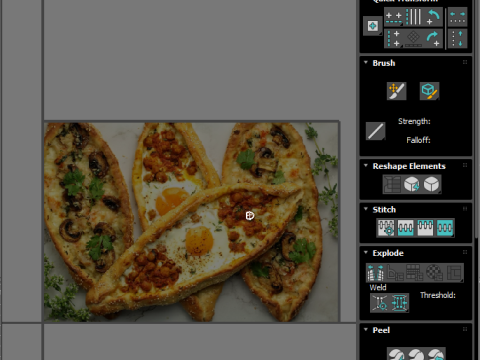Image resolution: width=480 pixels, height=360 pixels.
Task: Click the Stitch rollout grip handle
Action: pos(465,209)
